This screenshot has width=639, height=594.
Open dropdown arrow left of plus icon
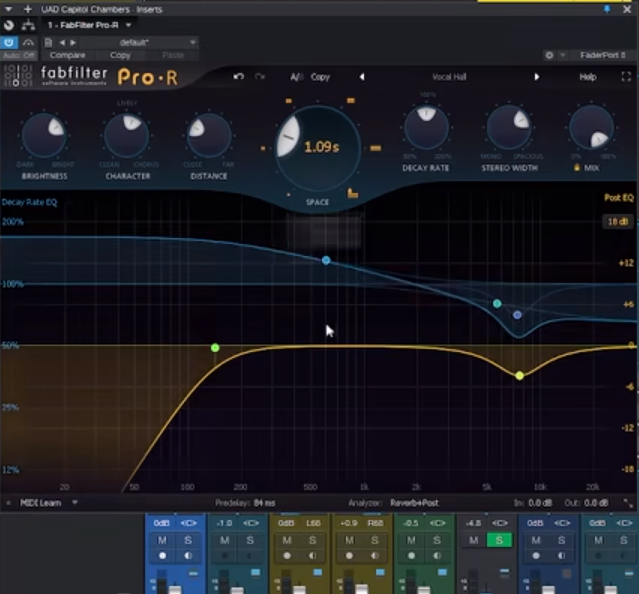coord(8,9)
